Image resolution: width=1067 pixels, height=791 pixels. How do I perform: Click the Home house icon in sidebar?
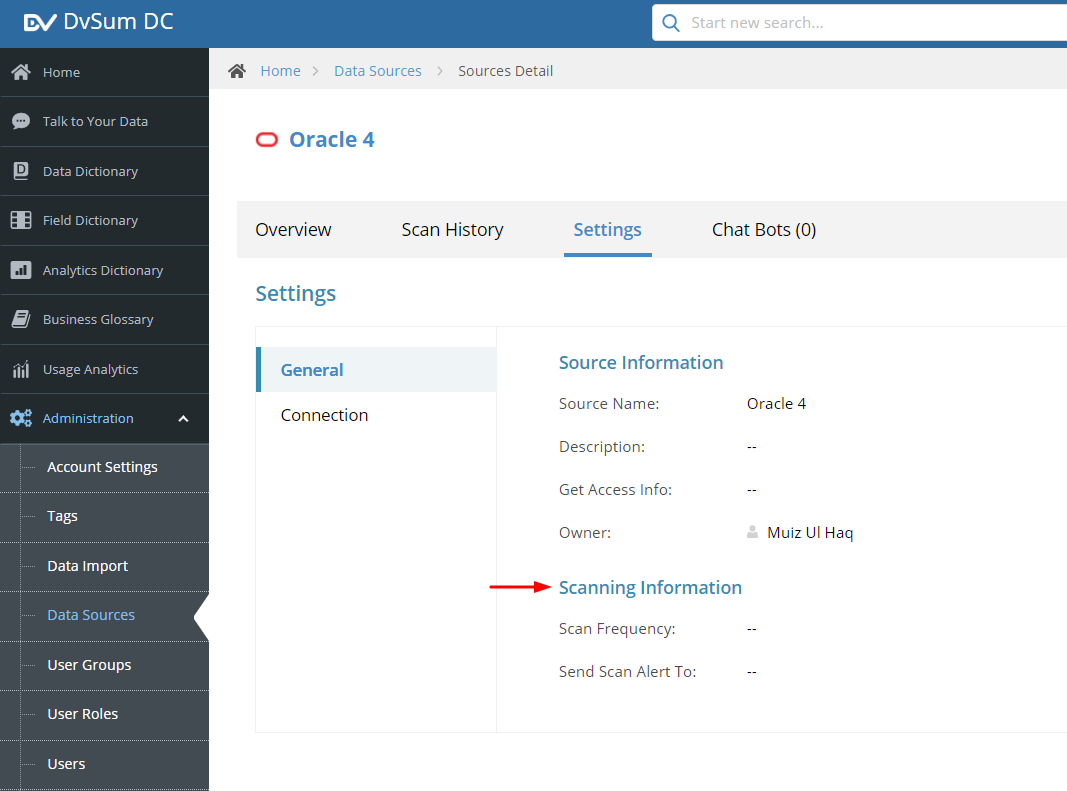coord(21,72)
